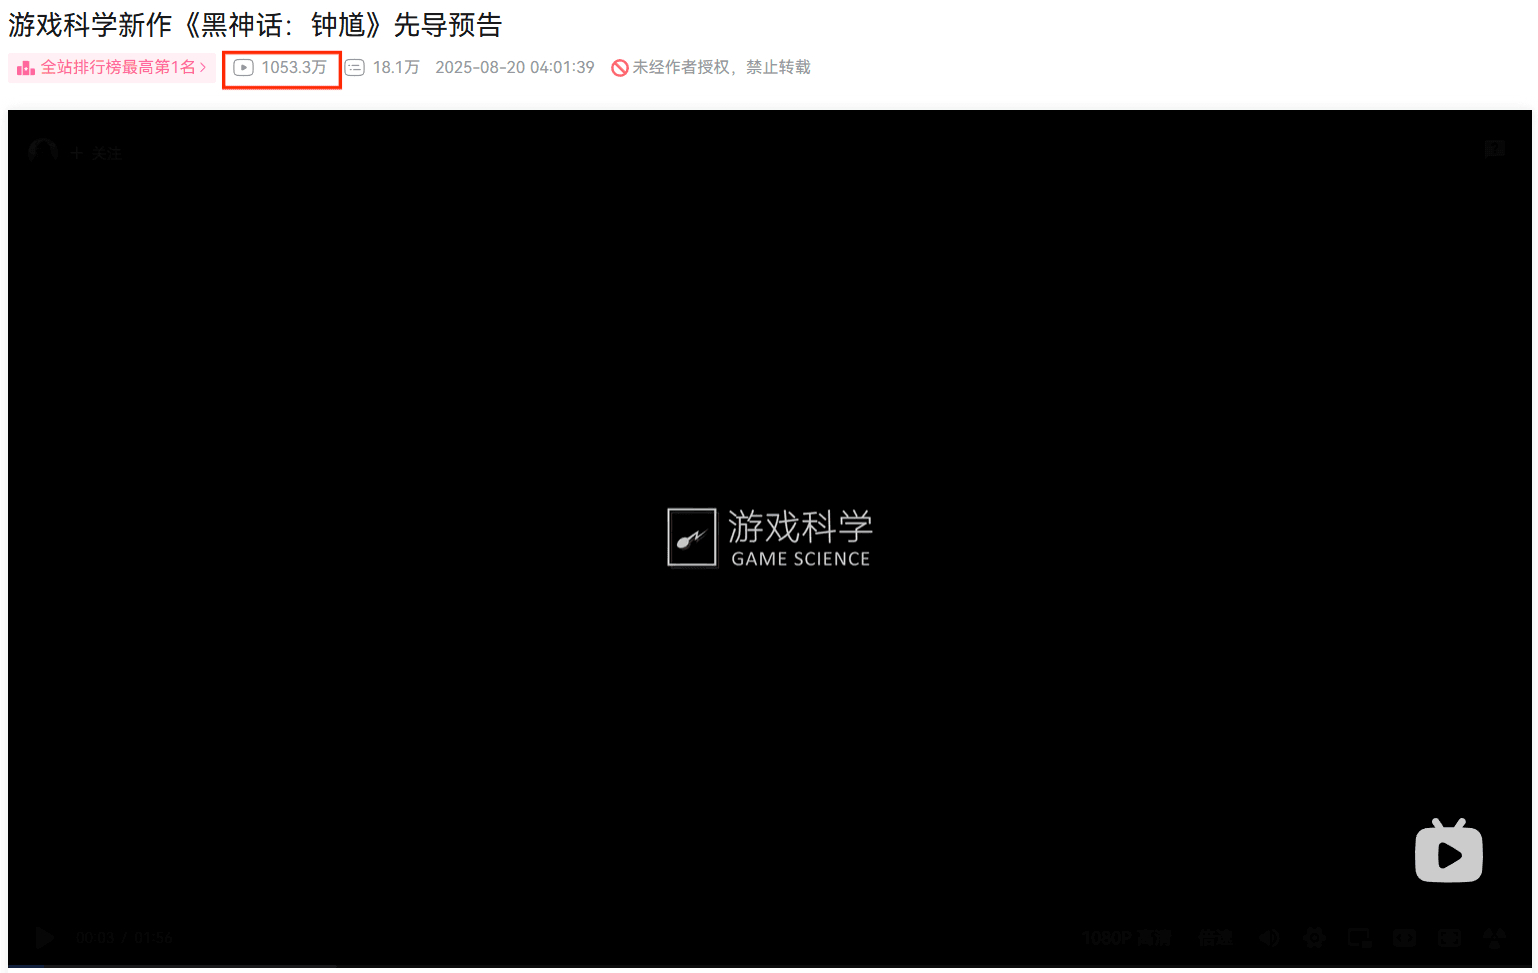Click the 未经作者授权，禁止转载 notice
The image size is (1538, 973).
tap(721, 68)
